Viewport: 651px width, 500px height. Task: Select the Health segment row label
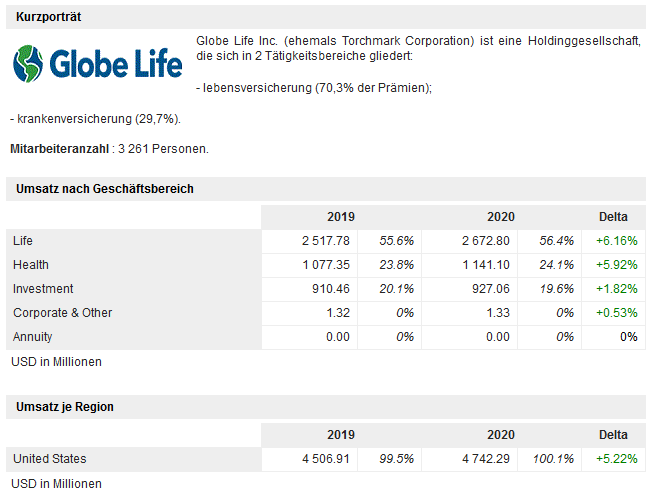pos(31,265)
